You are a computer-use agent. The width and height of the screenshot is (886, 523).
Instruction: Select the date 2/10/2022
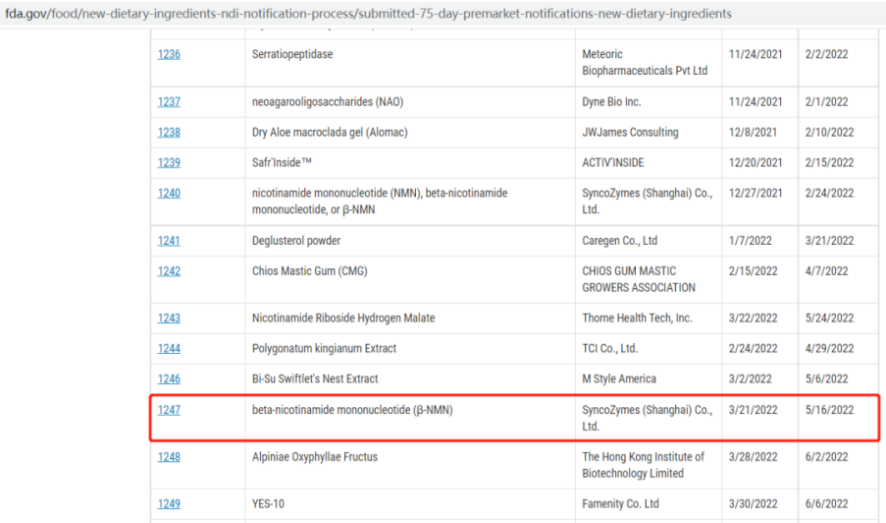click(x=829, y=132)
